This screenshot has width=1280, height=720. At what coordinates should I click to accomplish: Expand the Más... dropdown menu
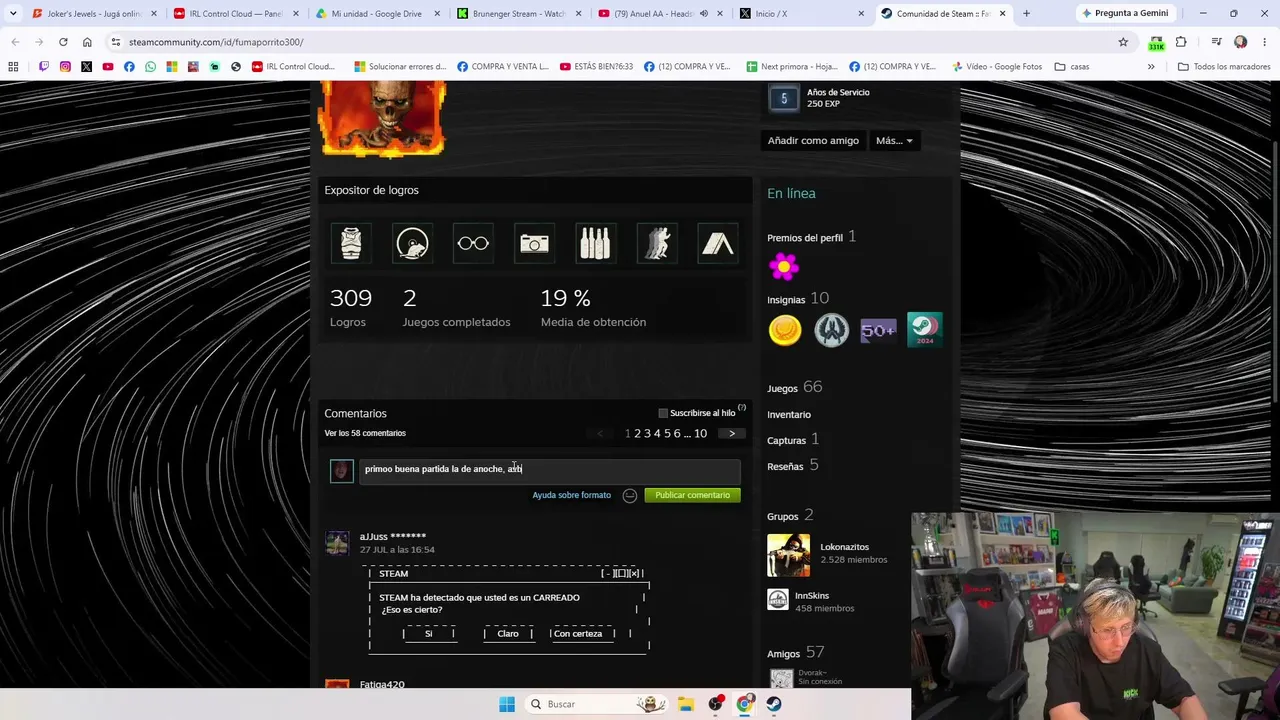tap(893, 140)
